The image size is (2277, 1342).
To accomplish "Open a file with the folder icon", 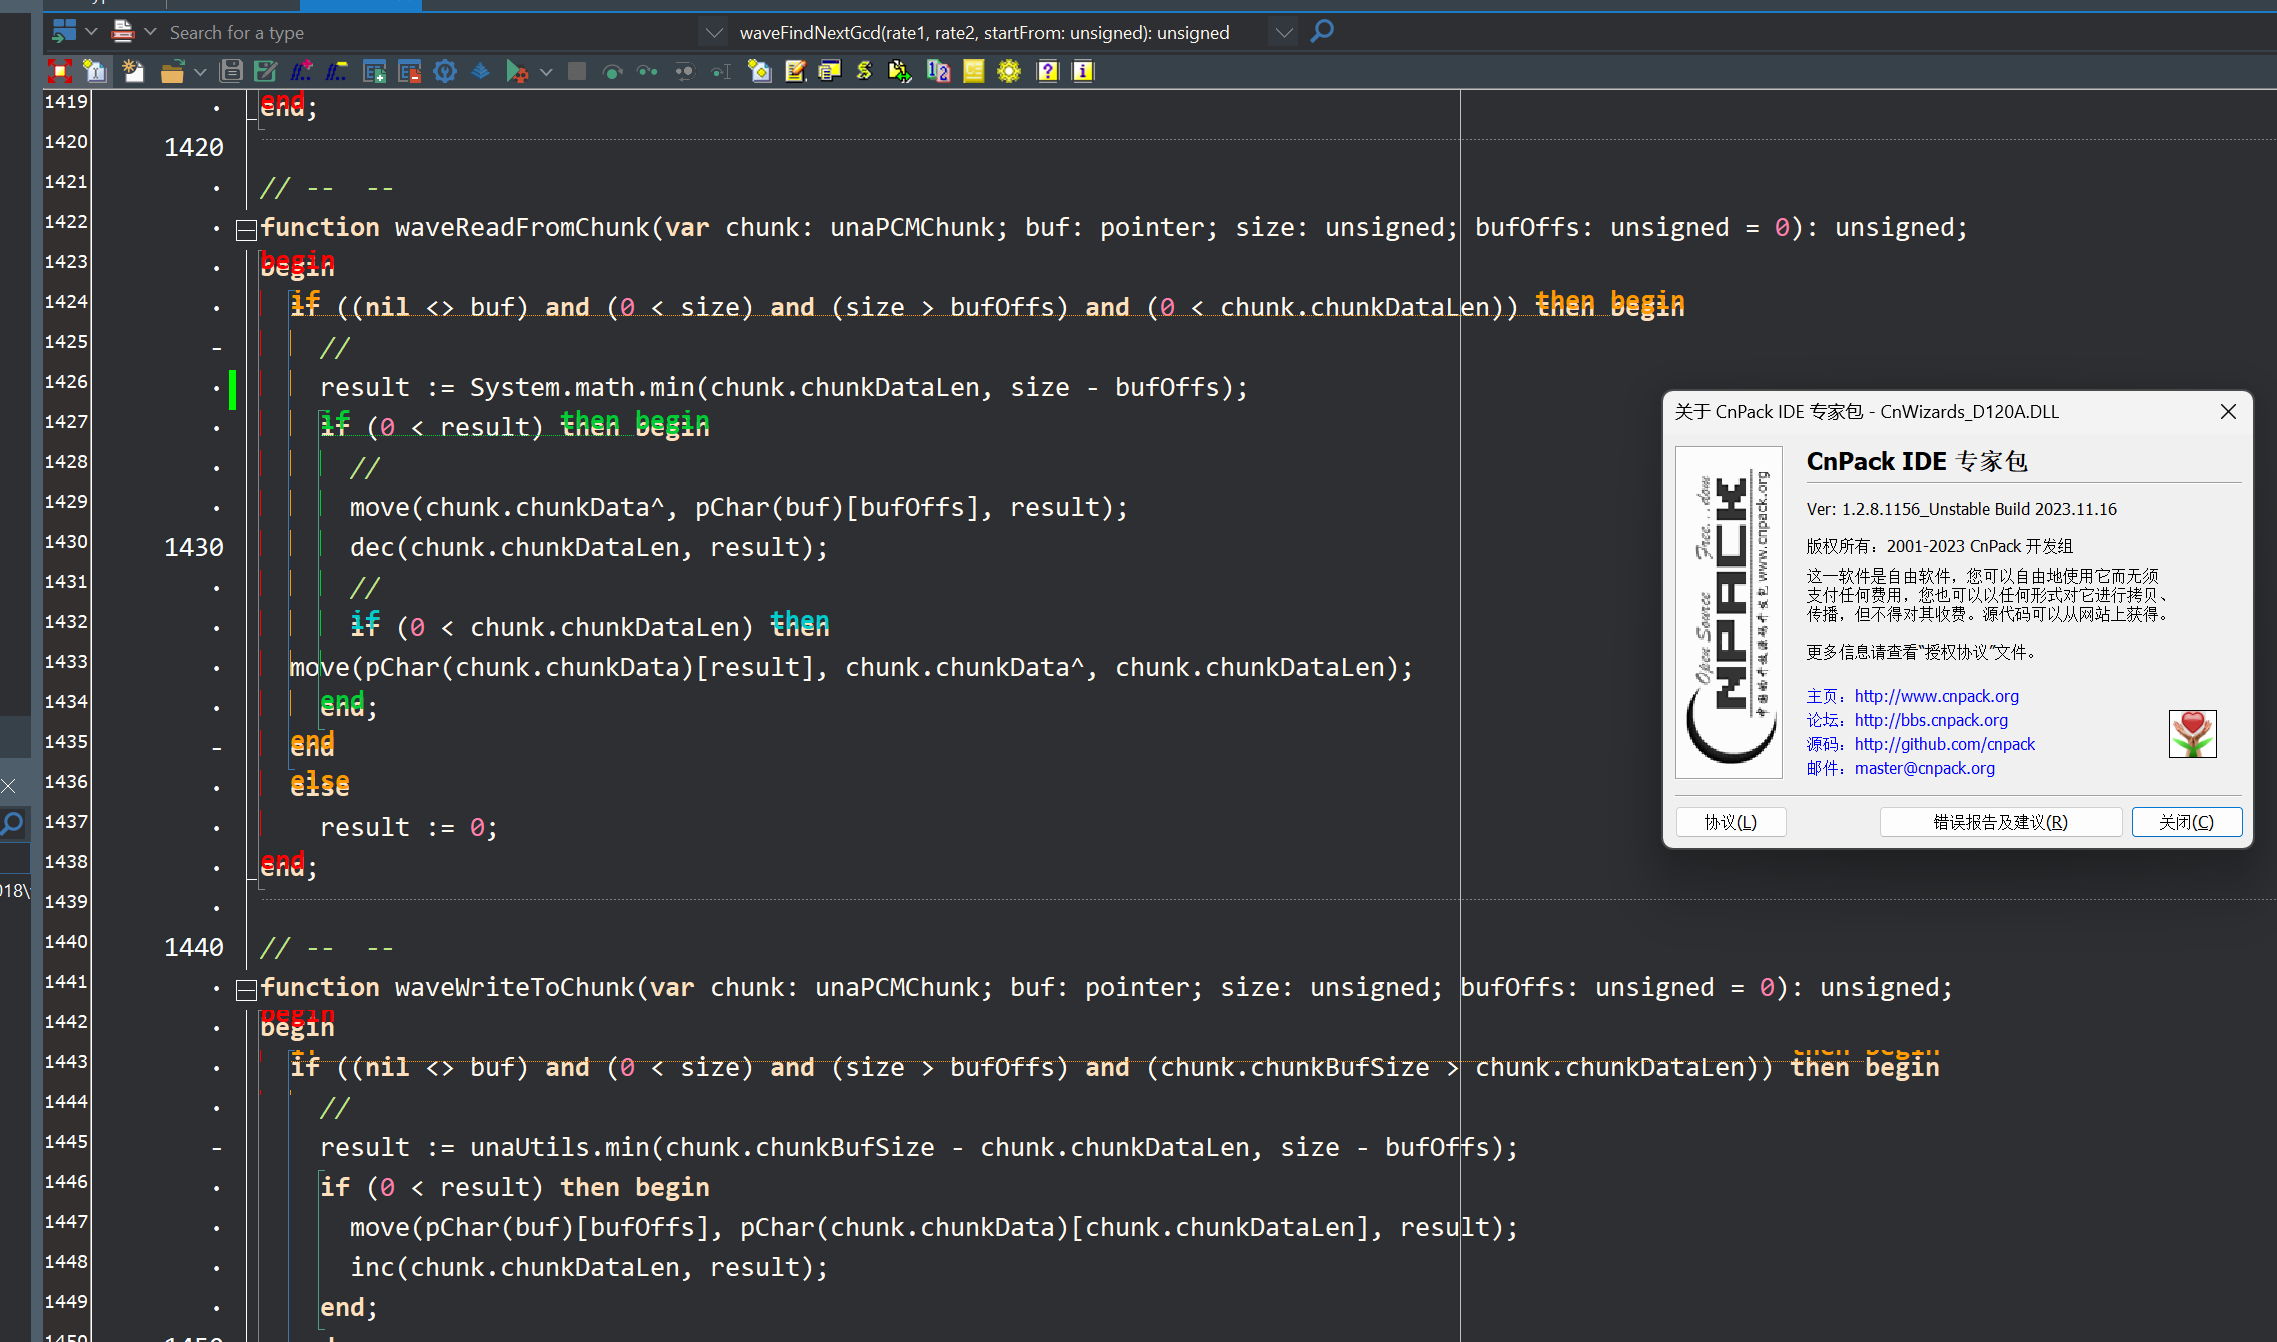I will [172, 71].
